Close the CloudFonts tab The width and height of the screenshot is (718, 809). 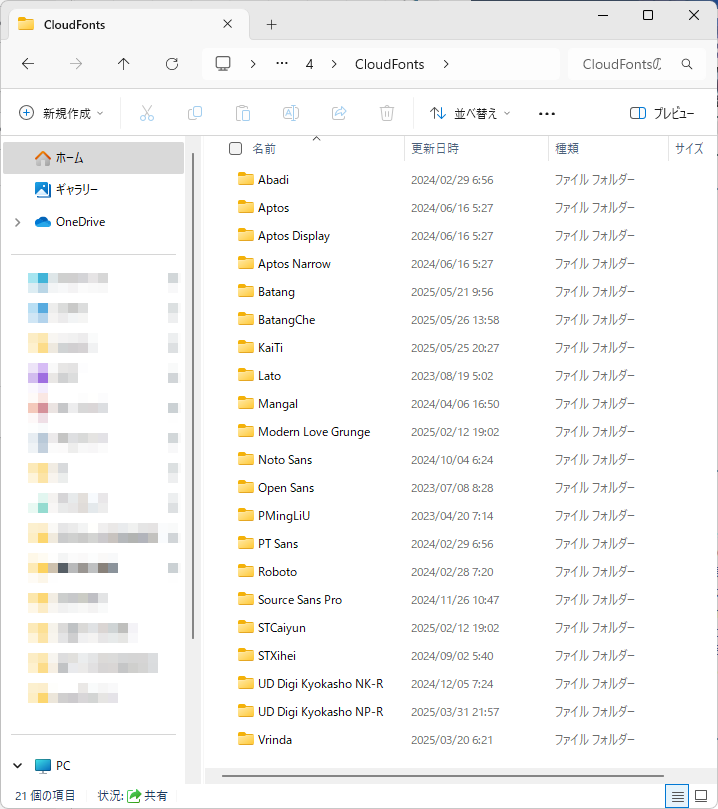(x=227, y=24)
